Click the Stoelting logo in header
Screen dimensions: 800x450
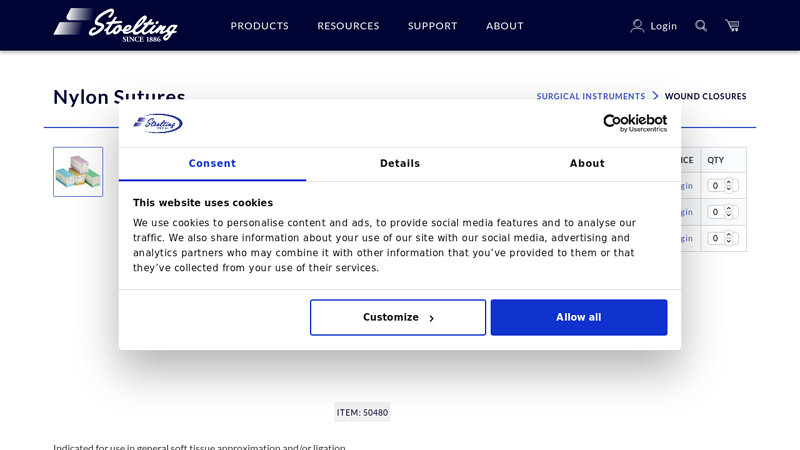(115, 25)
